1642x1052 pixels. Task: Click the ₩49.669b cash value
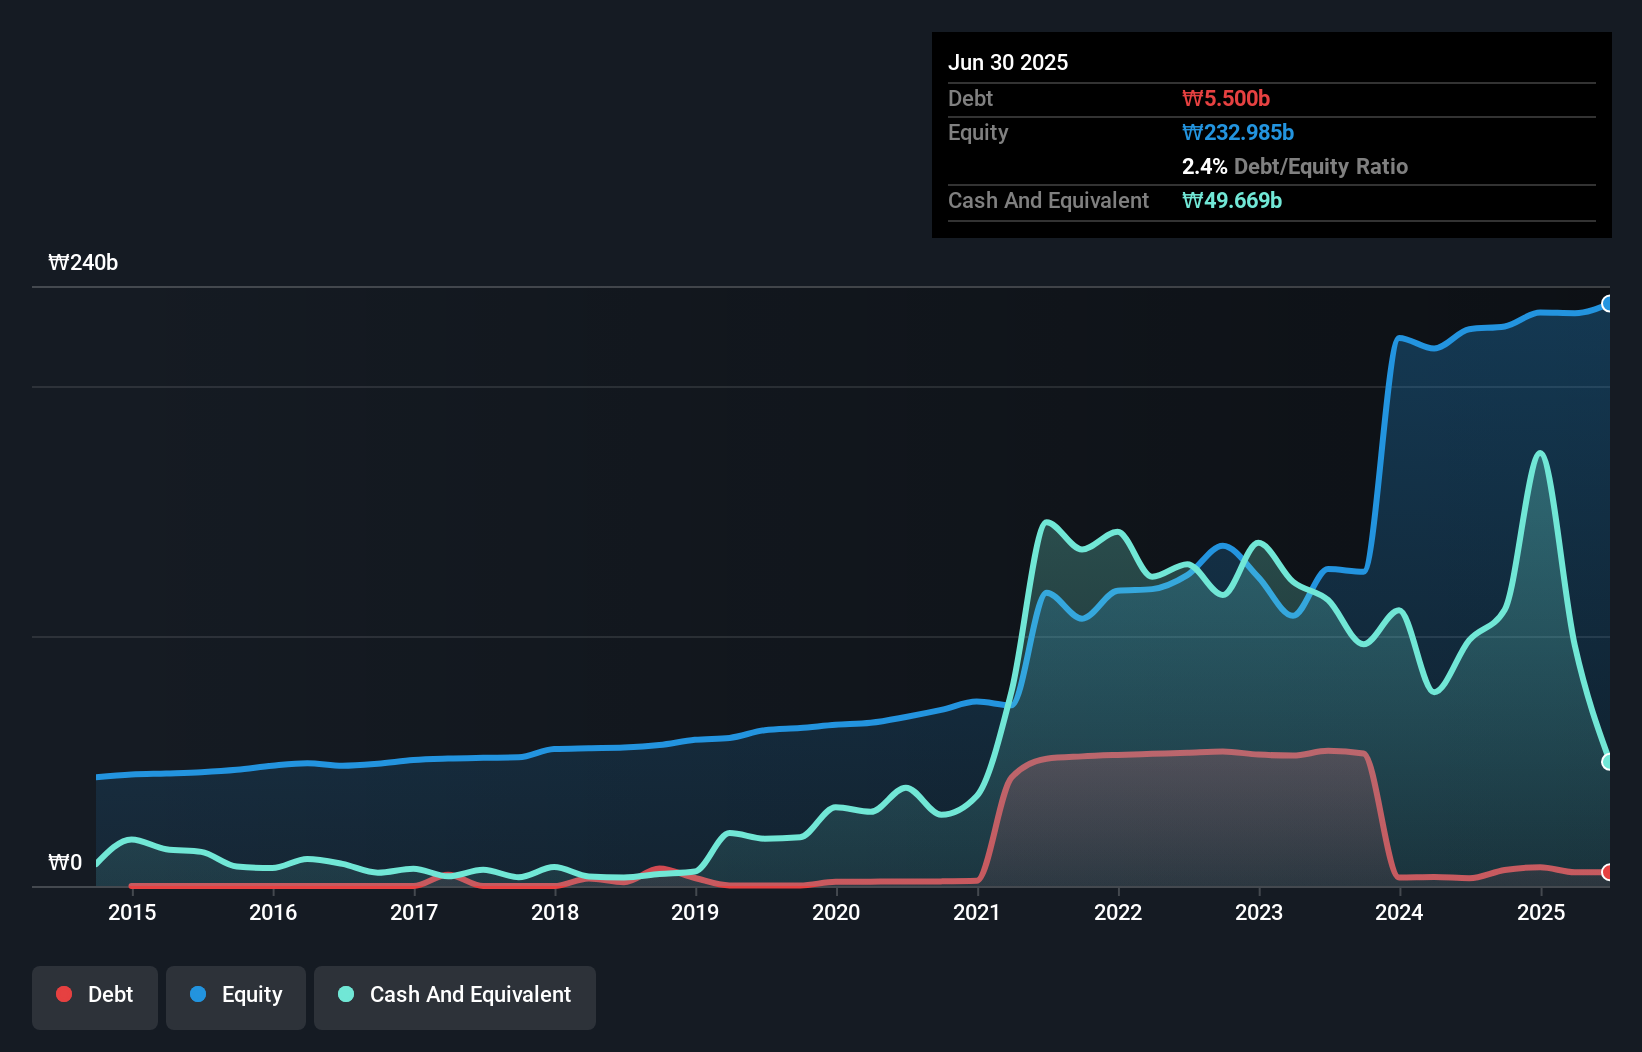[x=1232, y=200]
